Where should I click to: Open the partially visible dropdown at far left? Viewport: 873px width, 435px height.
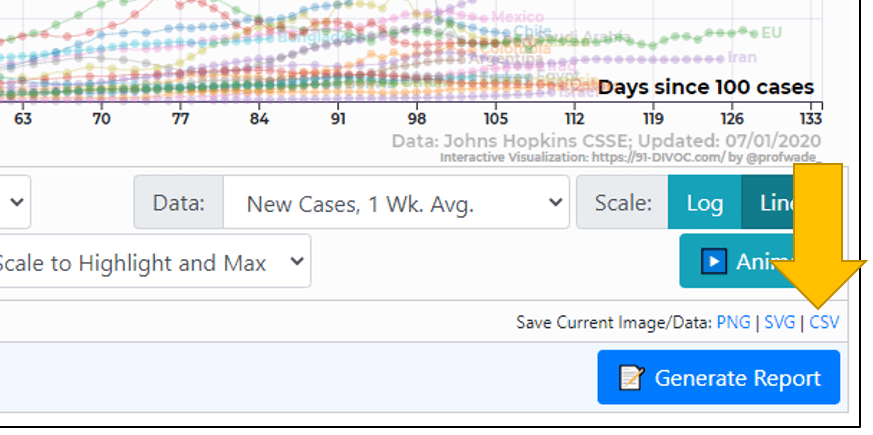point(15,202)
